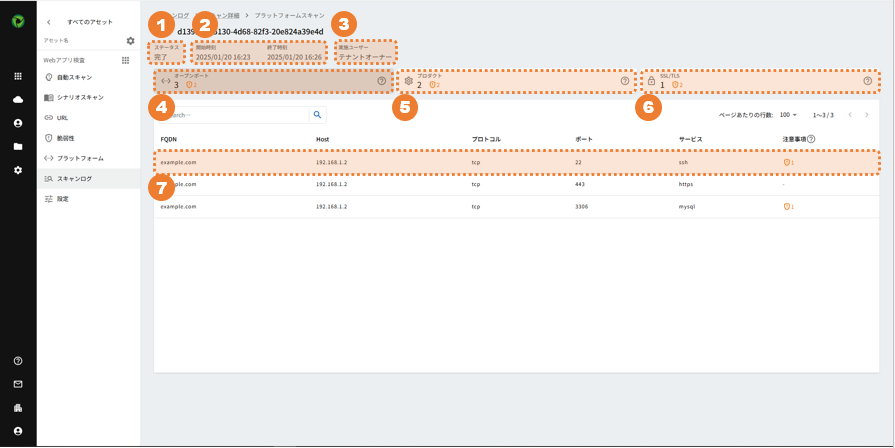
Task: Click the warning shield in the mysql row
Action: [789, 207]
